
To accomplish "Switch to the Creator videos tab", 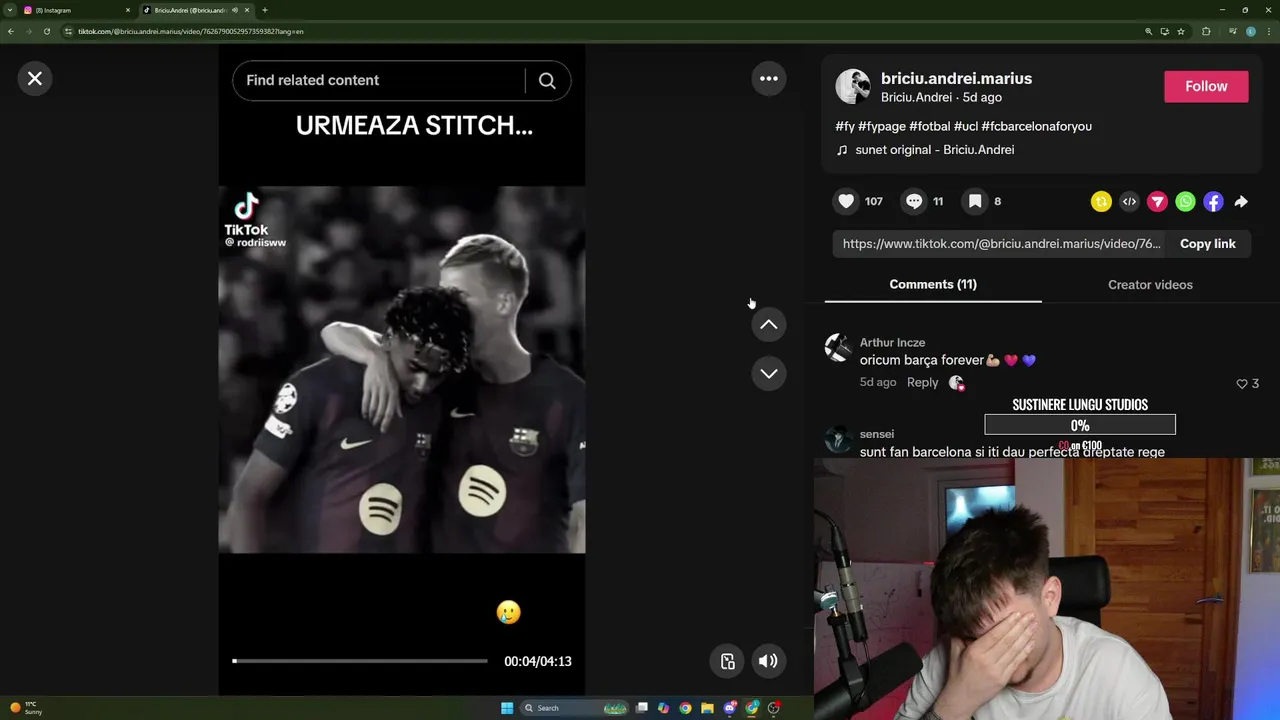I will (1150, 284).
